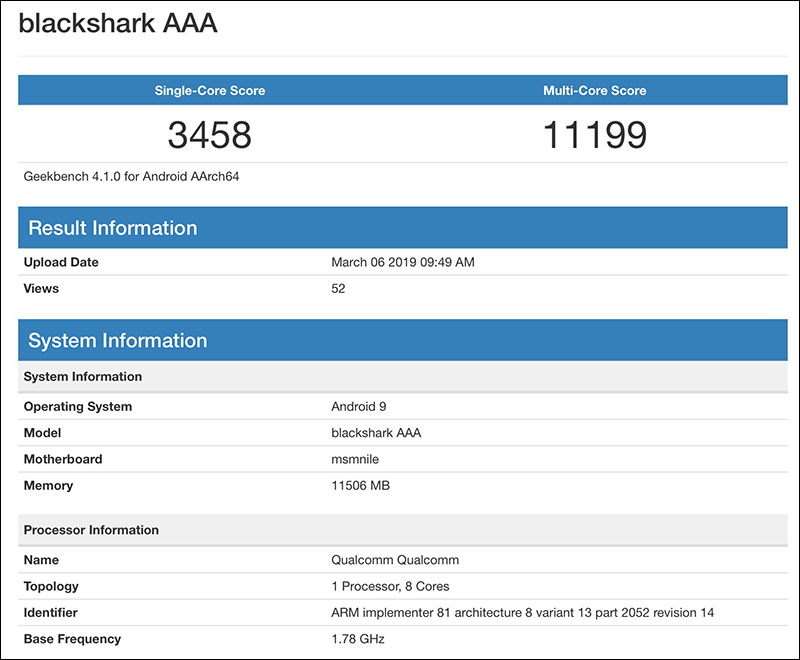The width and height of the screenshot is (800, 660).
Task: Click the Model value blackshark AAA
Action: click(x=376, y=433)
